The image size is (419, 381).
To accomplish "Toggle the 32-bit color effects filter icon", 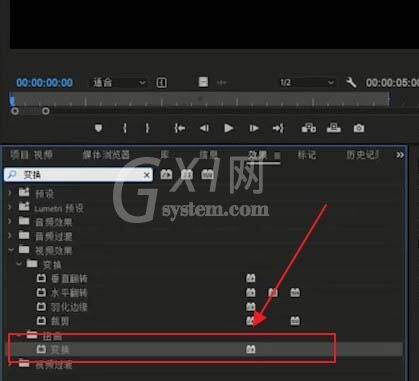I will click(x=187, y=174).
